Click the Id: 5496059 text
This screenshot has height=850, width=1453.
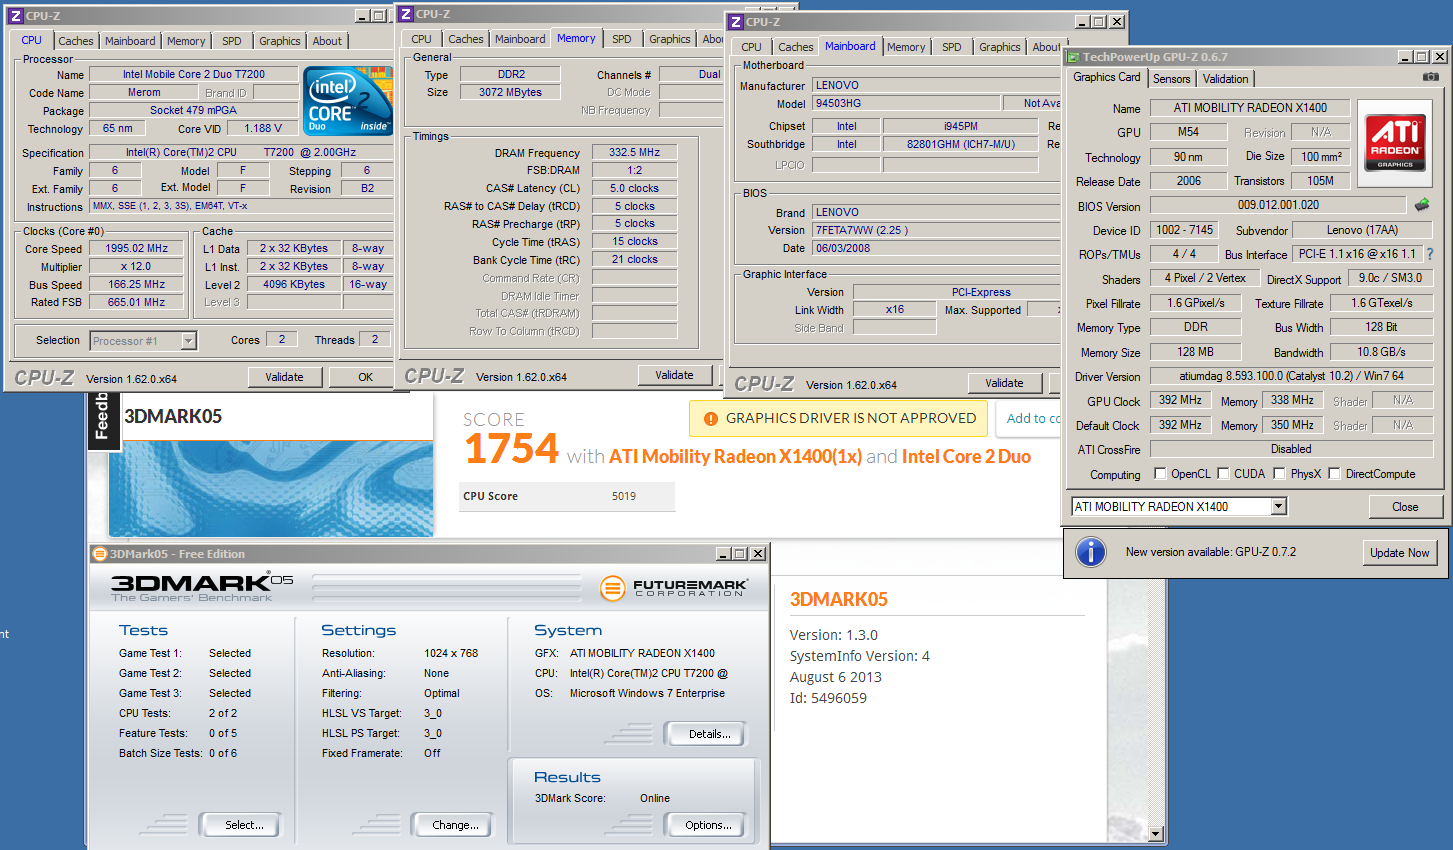(x=828, y=698)
